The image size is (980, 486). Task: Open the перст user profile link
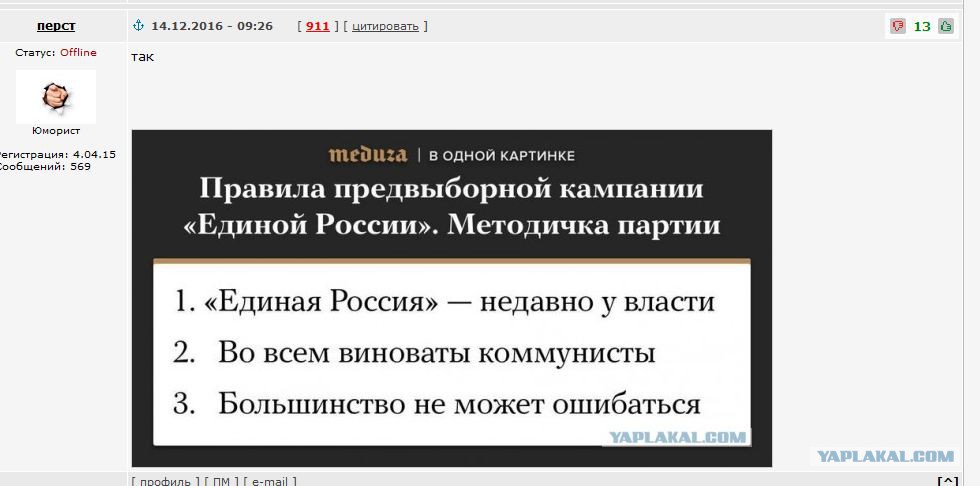click(56, 26)
